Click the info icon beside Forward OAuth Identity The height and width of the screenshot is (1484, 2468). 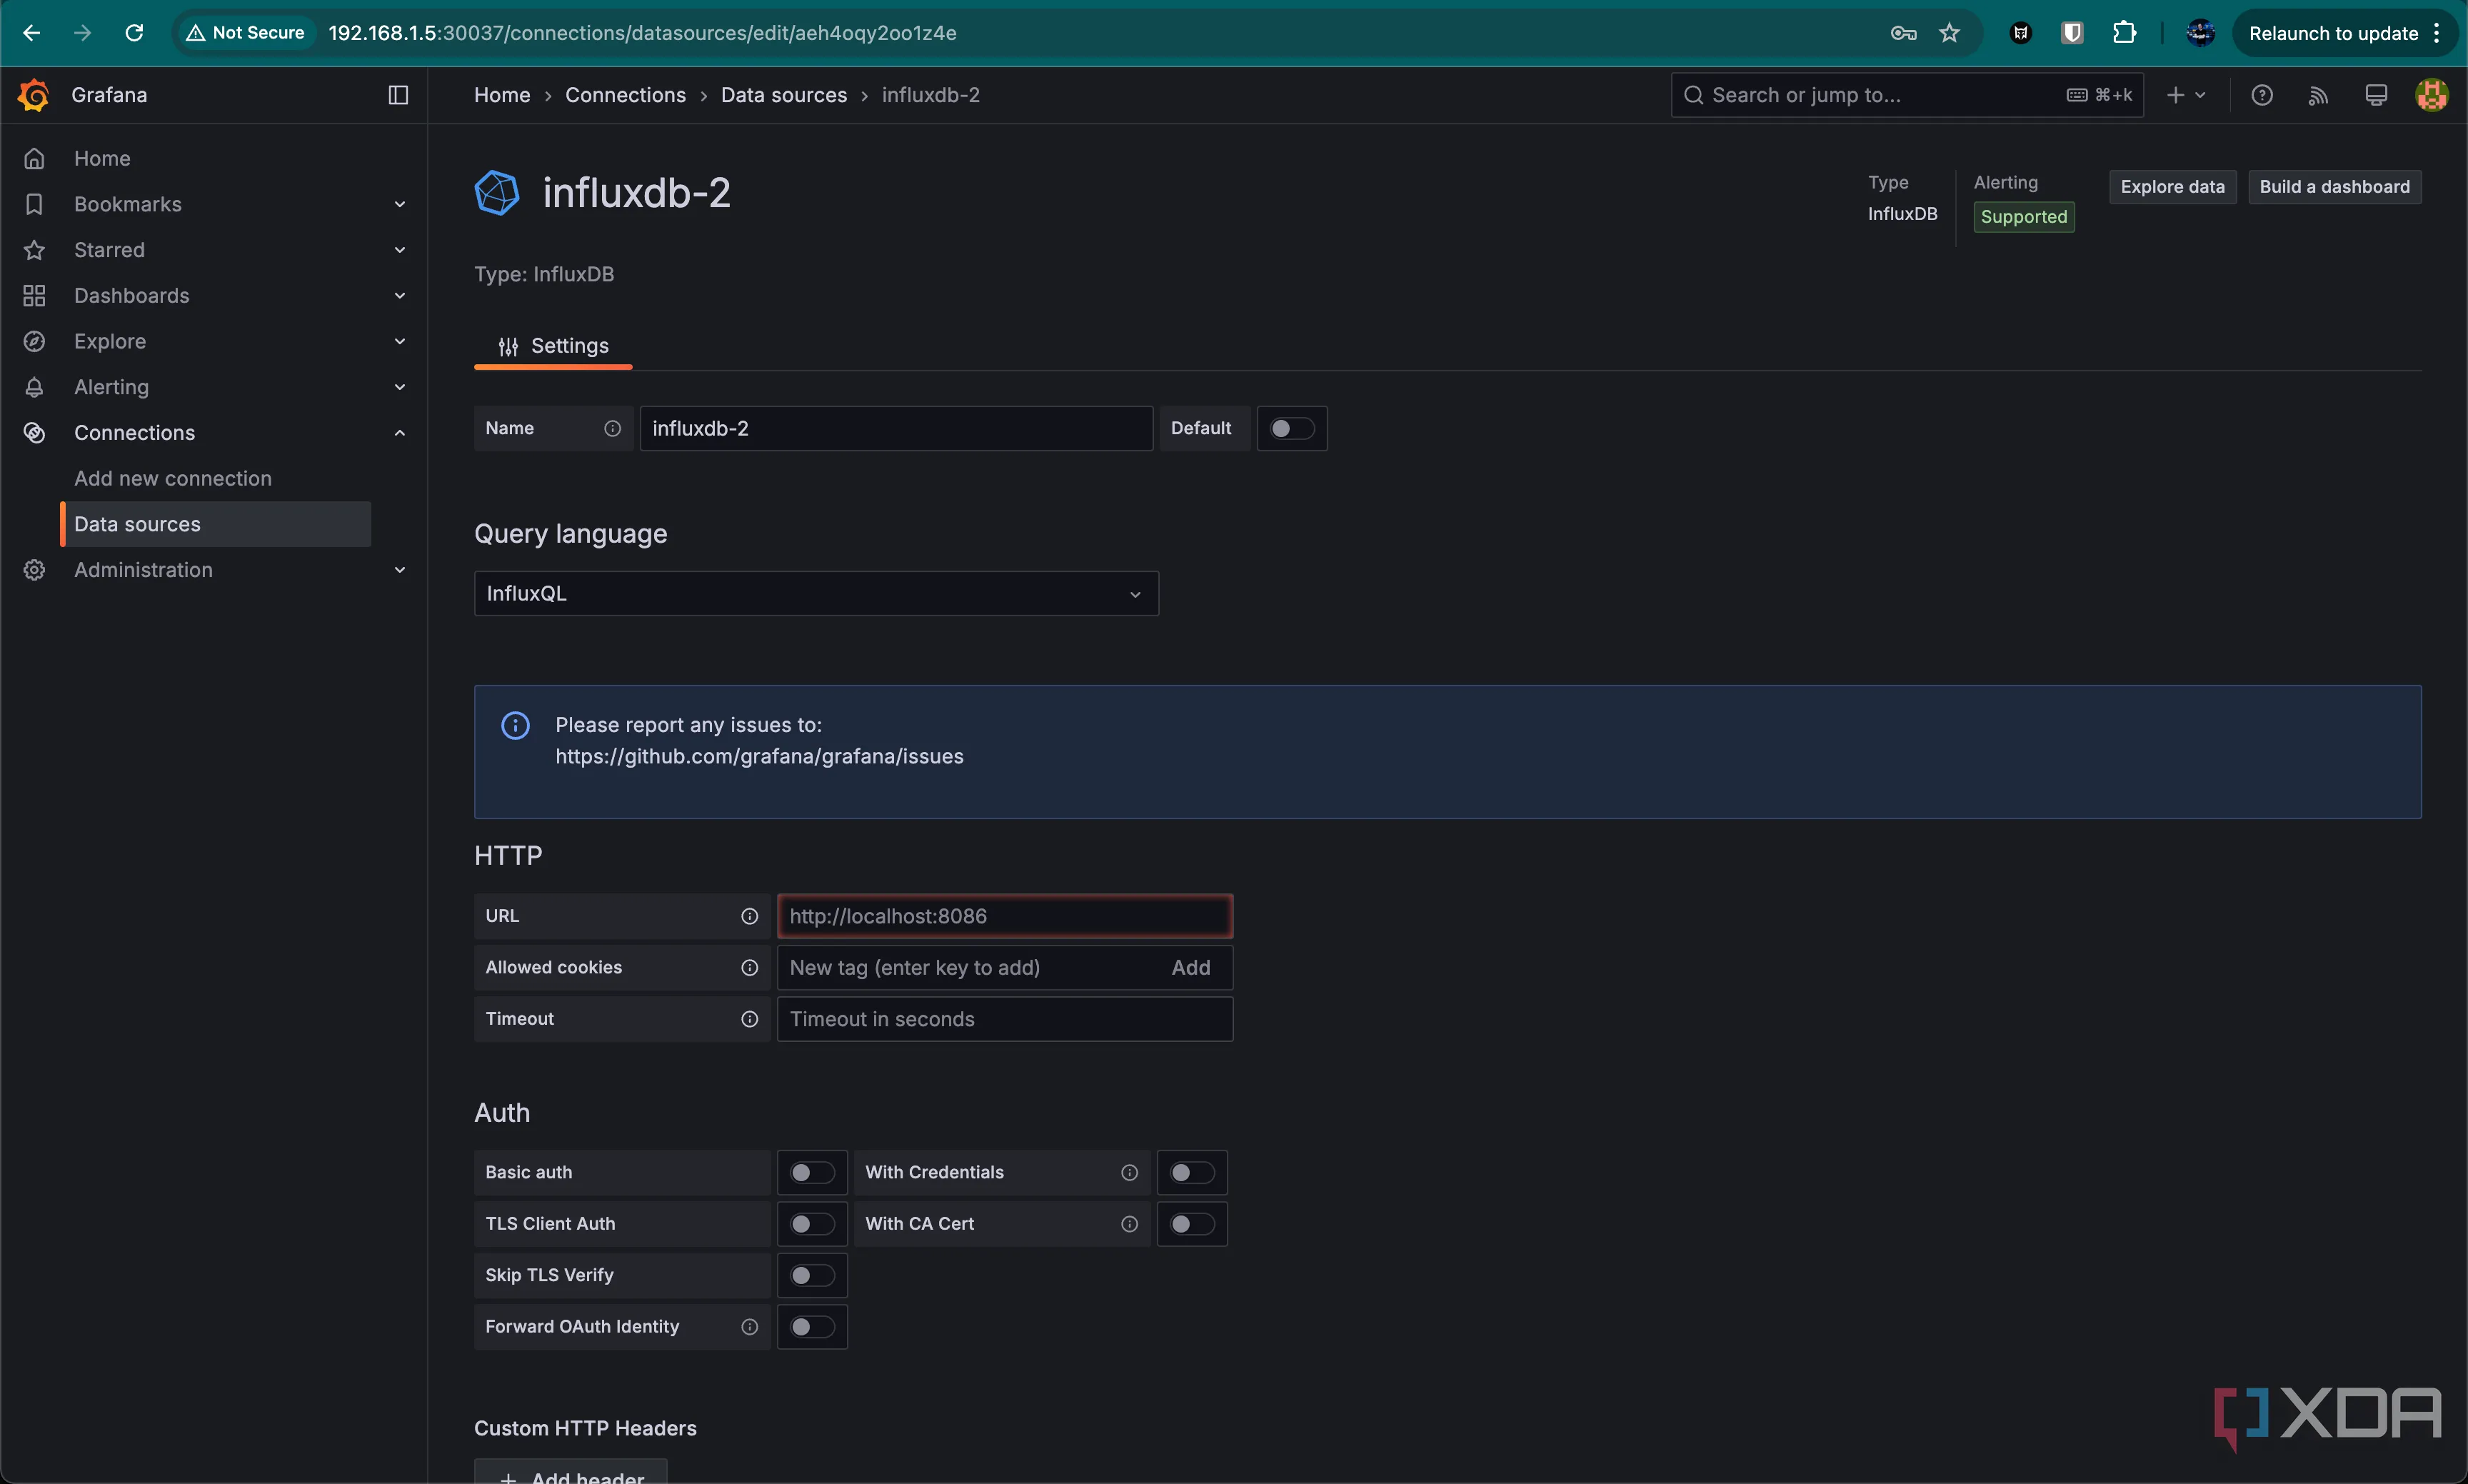749,1326
